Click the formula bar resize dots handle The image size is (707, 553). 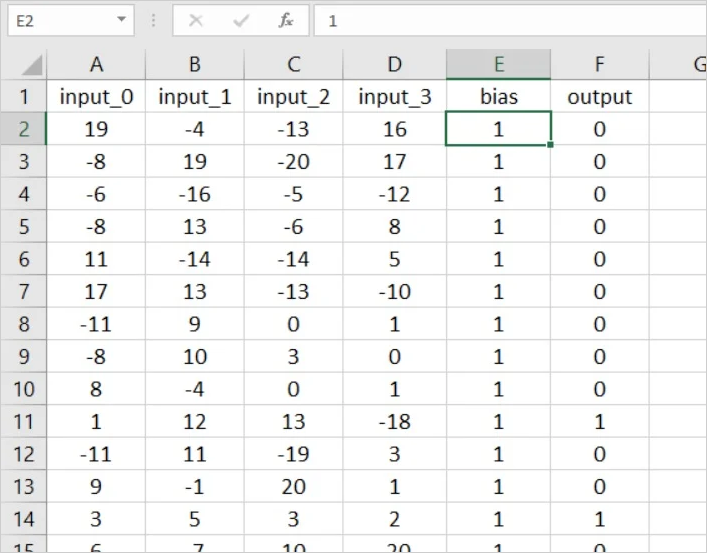tap(153, 20)
